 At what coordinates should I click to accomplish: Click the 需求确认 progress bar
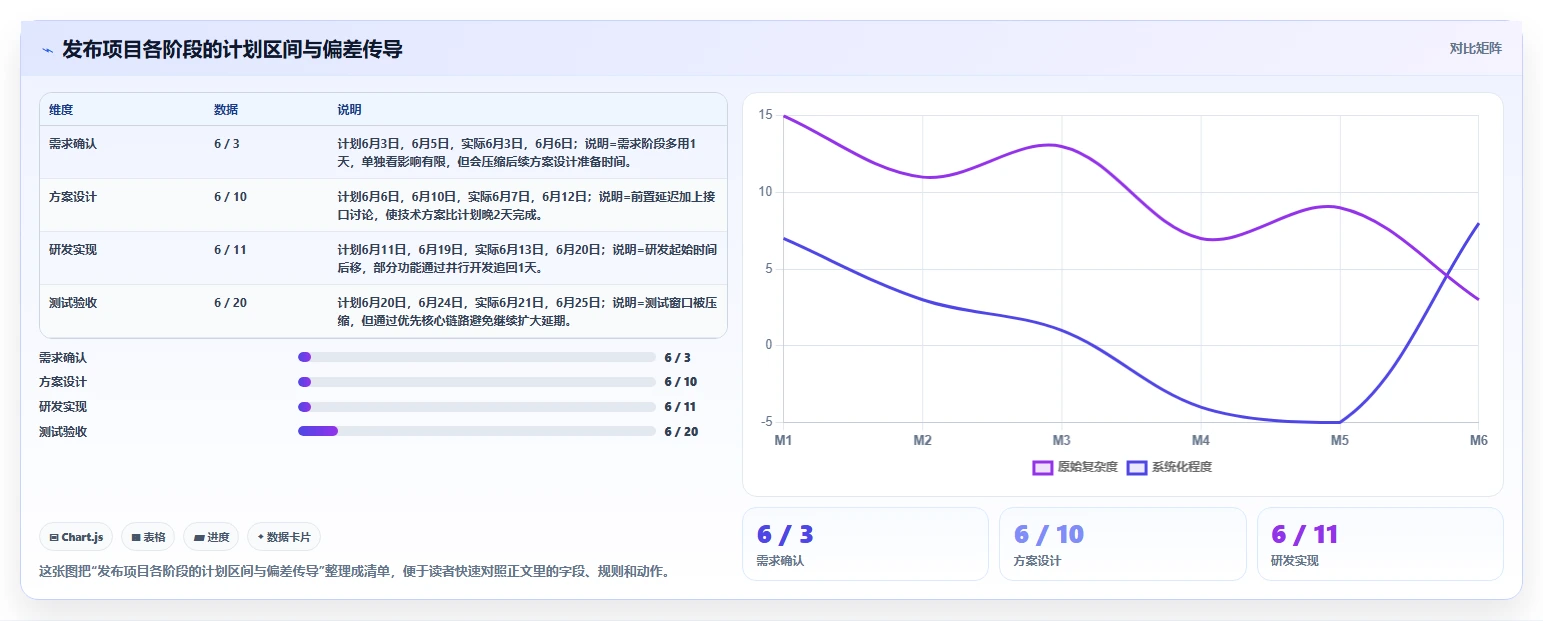point(477,357)
